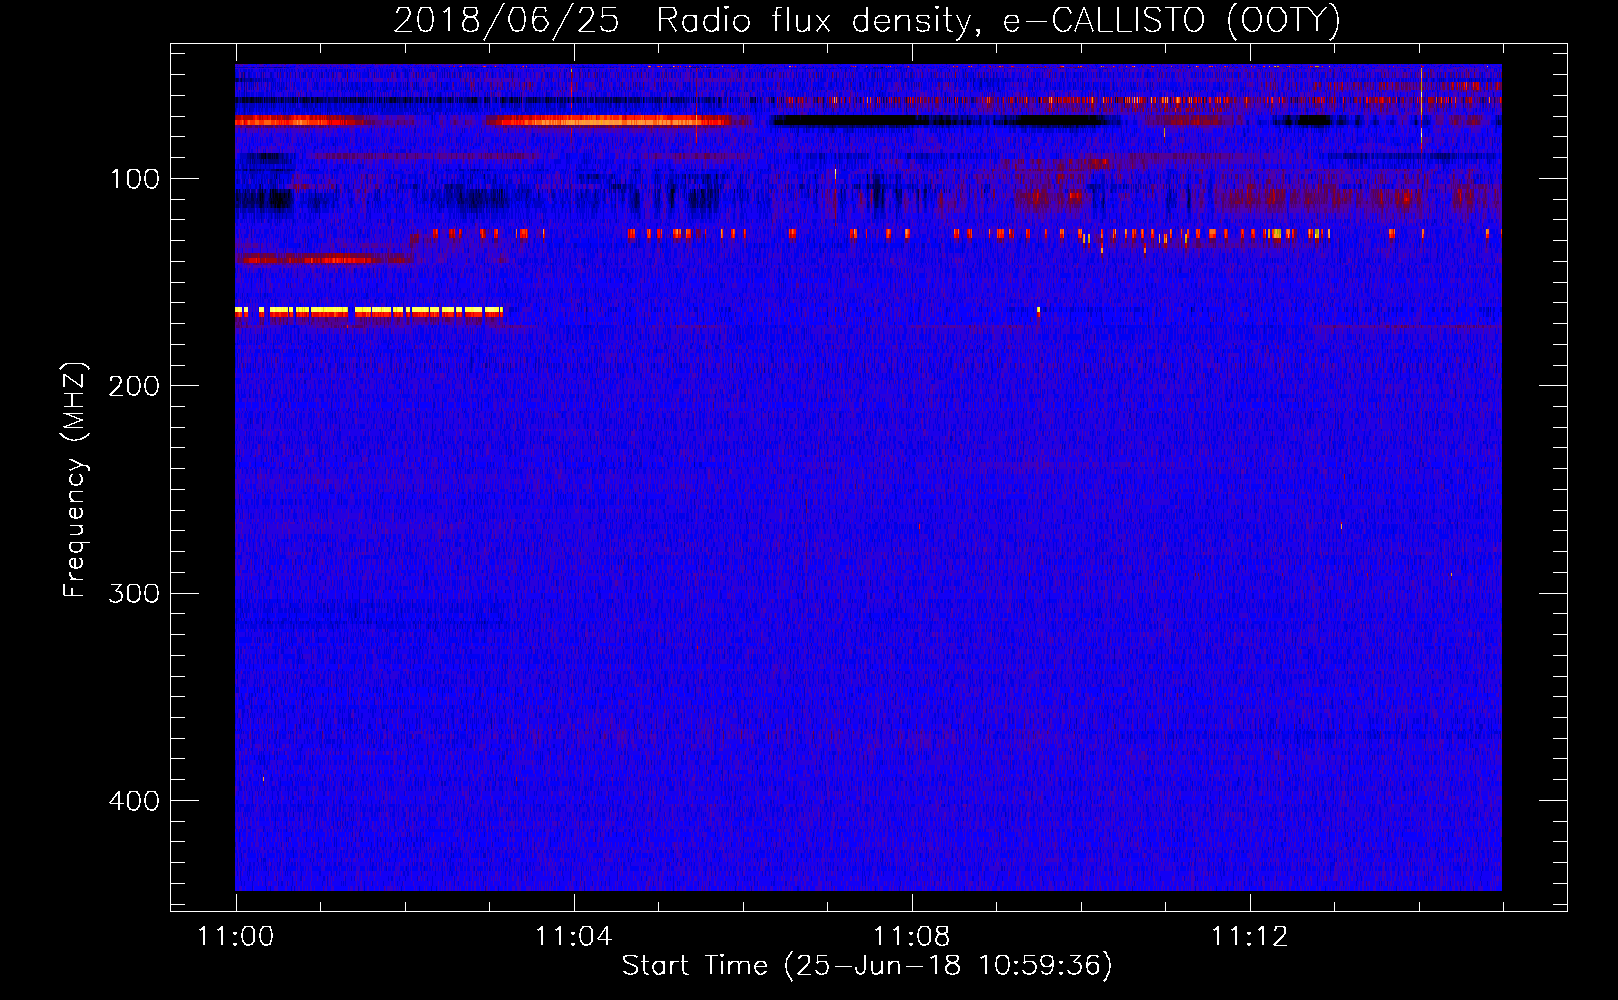Click the 11:04 time tick label
1618x1000 pixels.
click(573, 937)
